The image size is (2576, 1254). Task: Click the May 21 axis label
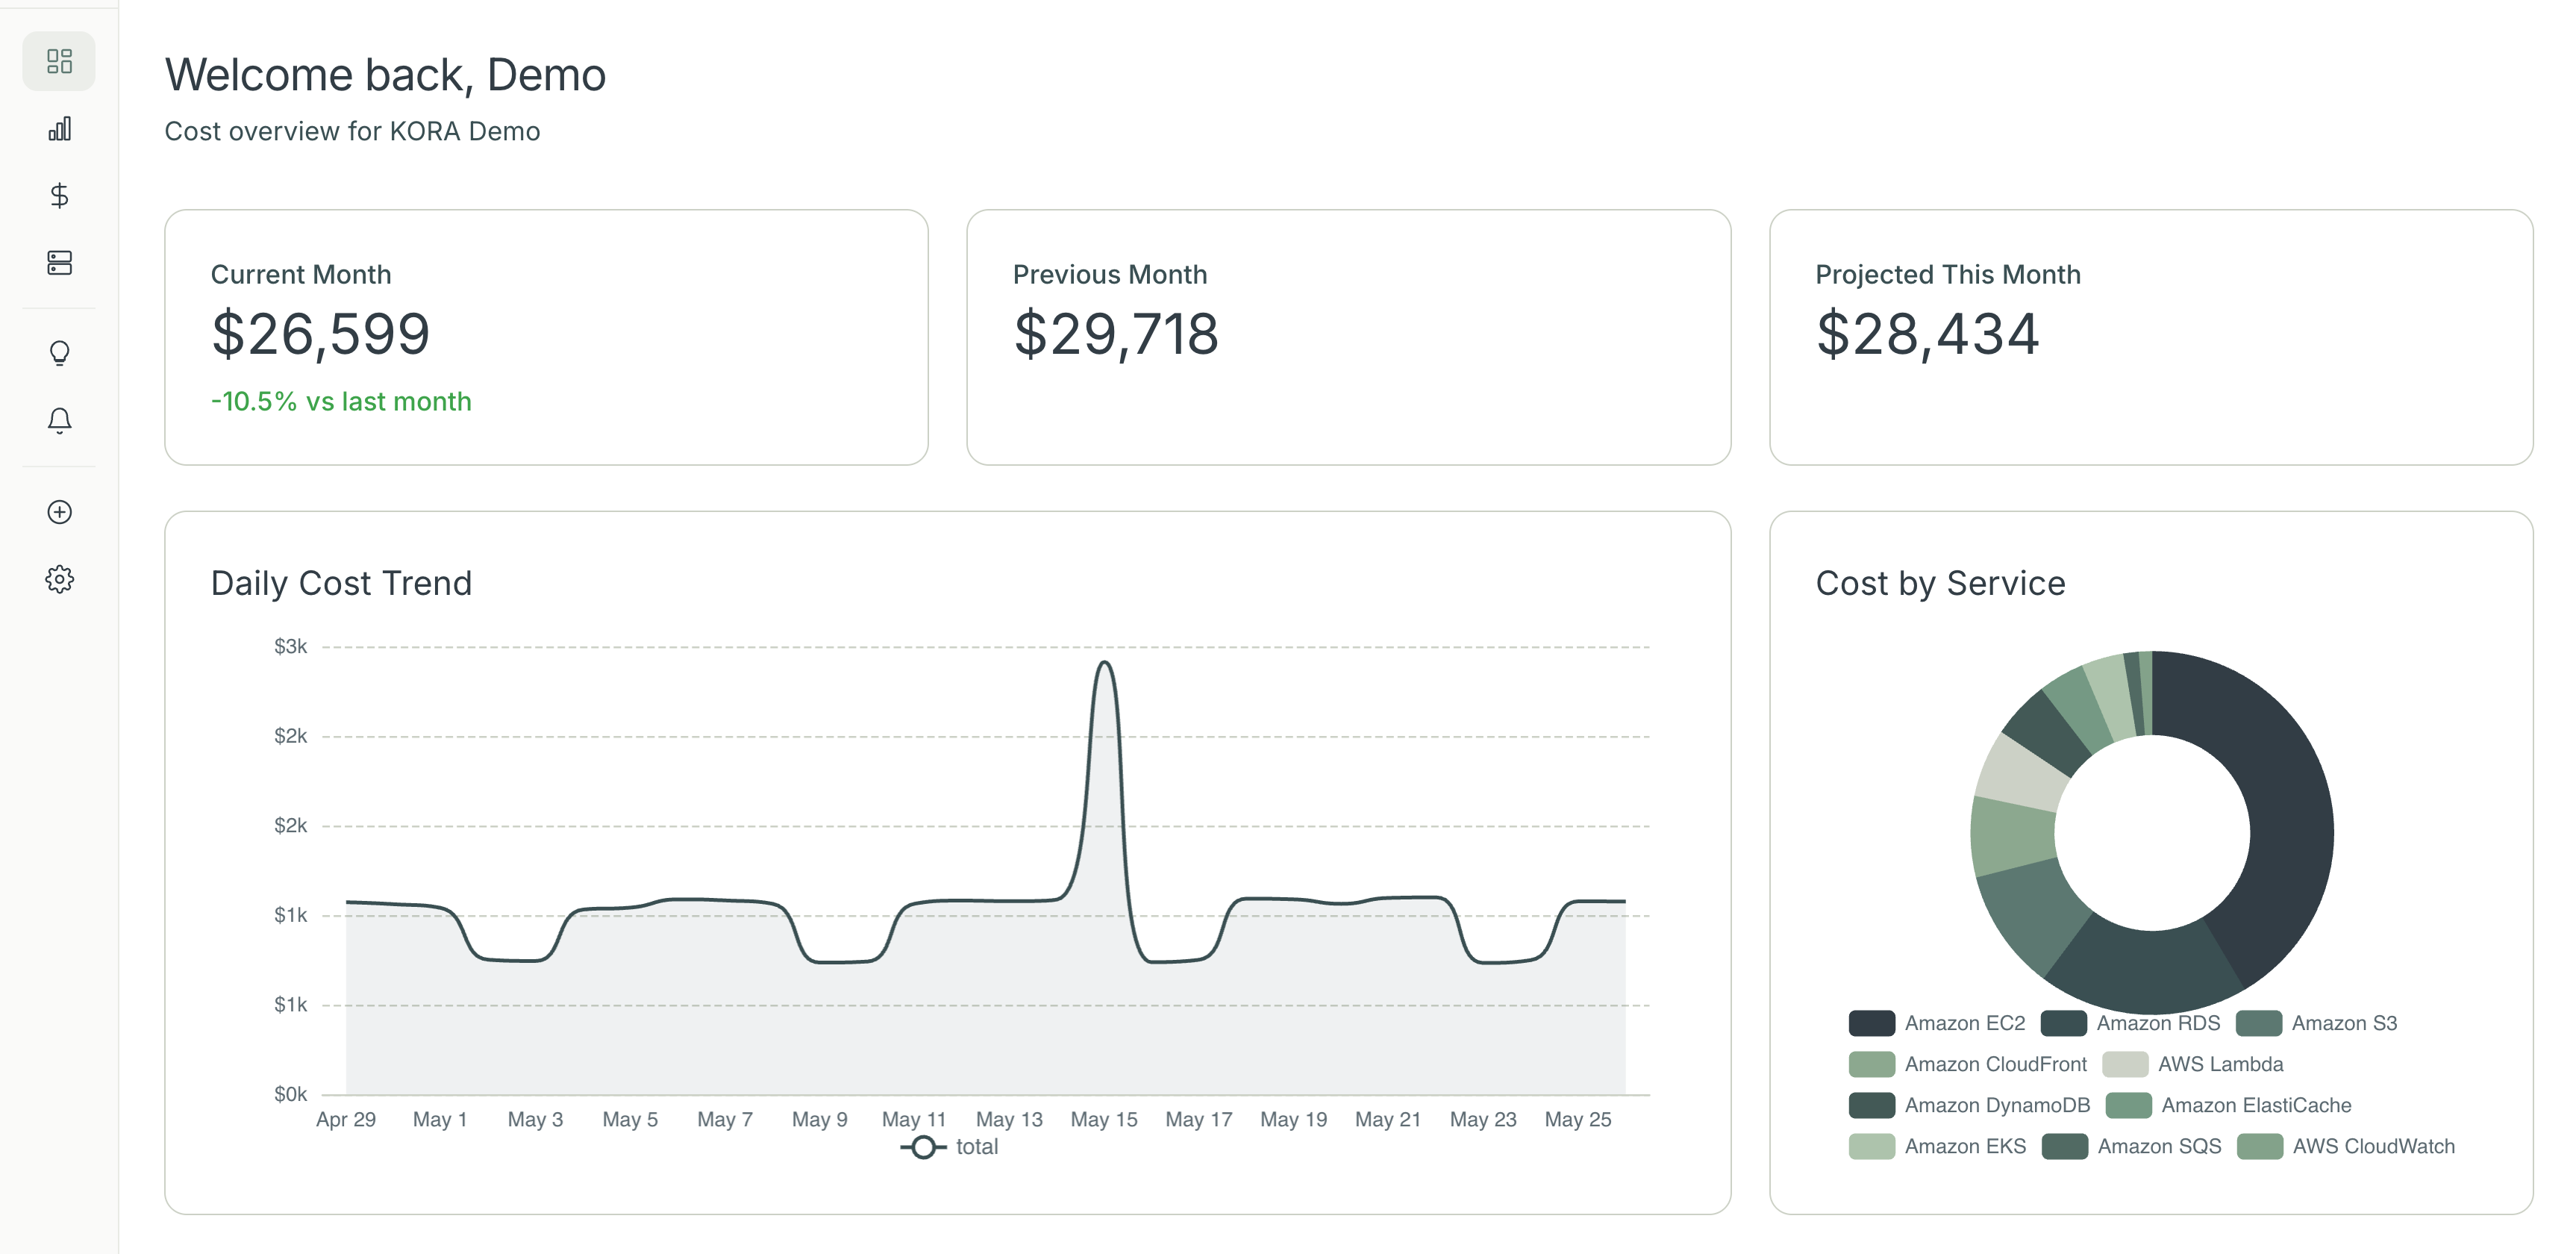click(1388, 1119)
